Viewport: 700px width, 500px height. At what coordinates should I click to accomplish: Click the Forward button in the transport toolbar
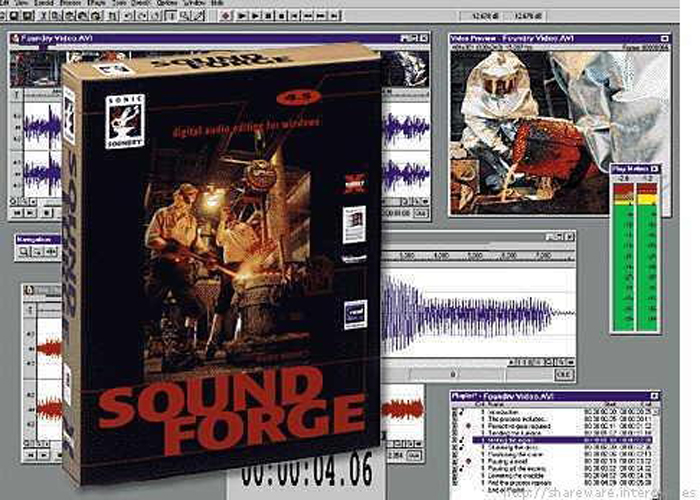pyautogui.click(x=321, y=16)
